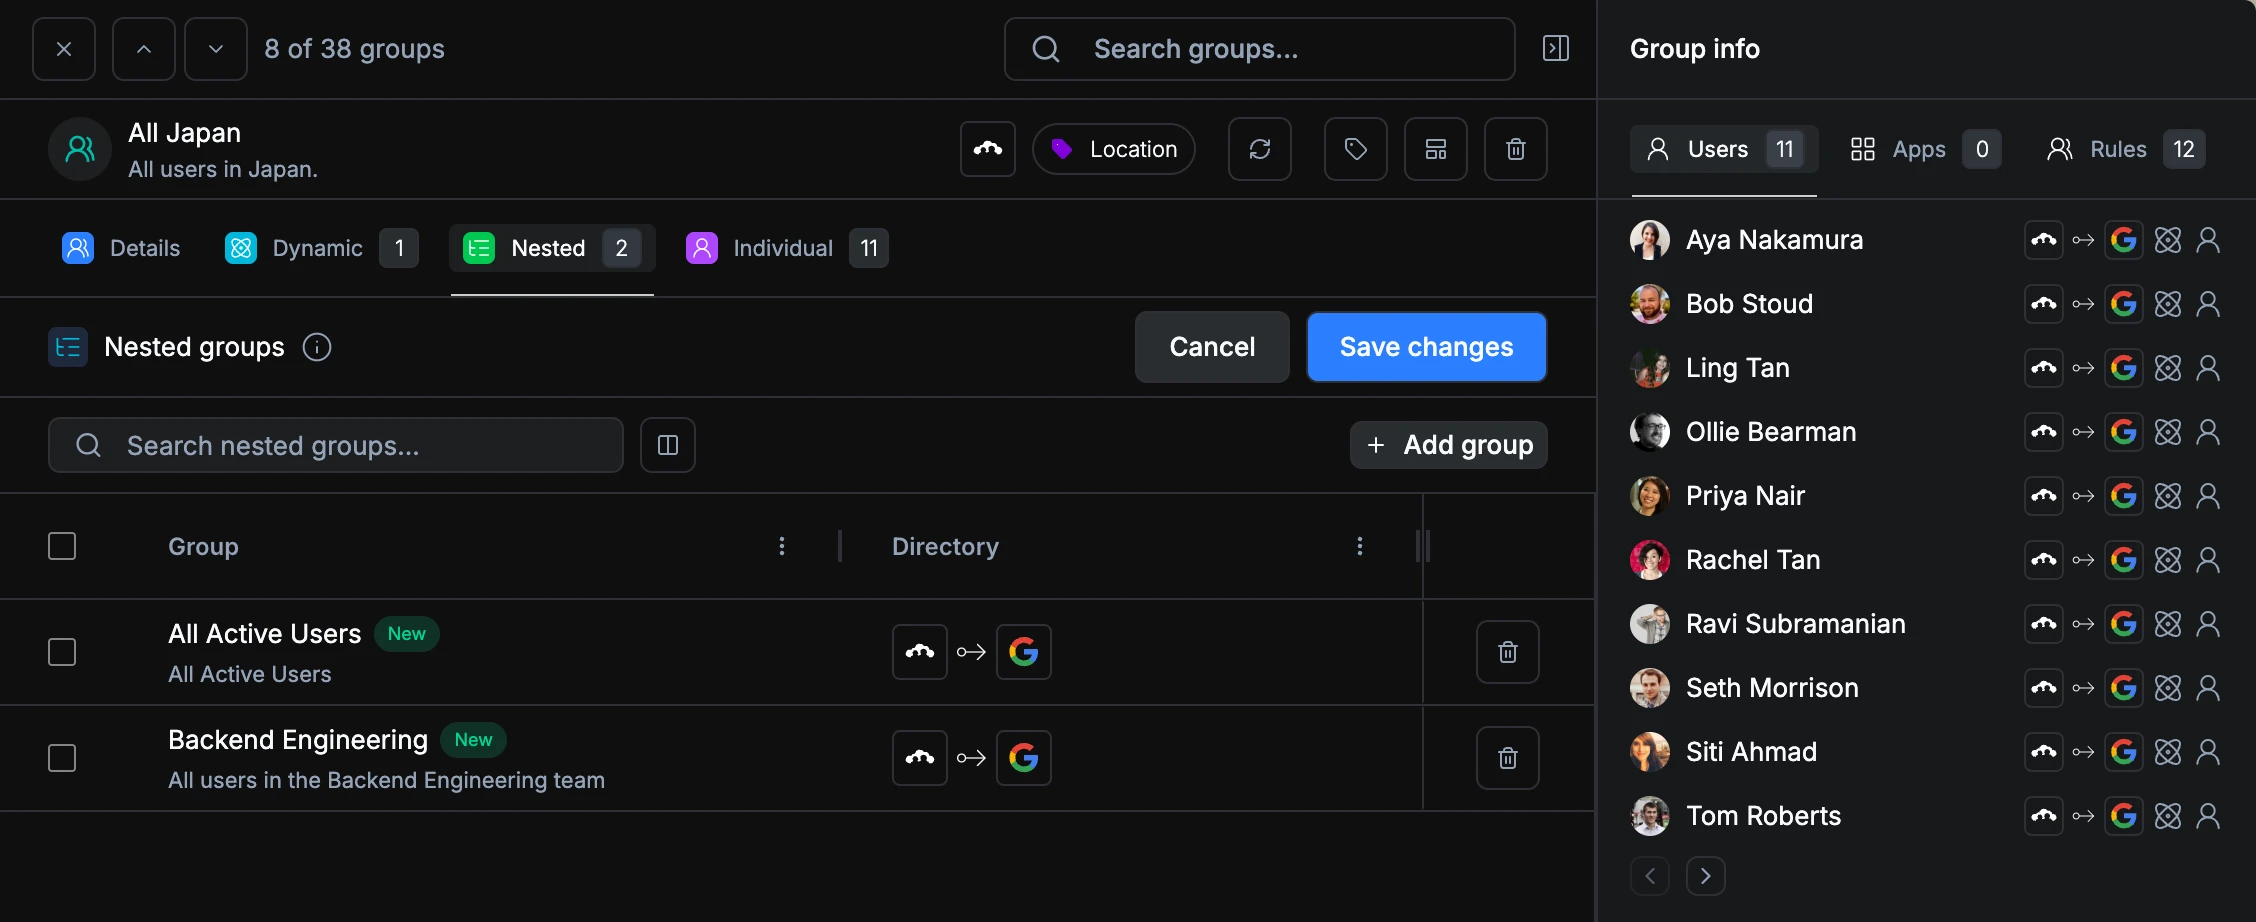The width and height of the screenshot is (2256, 922).
Task: Click the Save changes button
Action: pyautogui.click(x=1426, y=347)
